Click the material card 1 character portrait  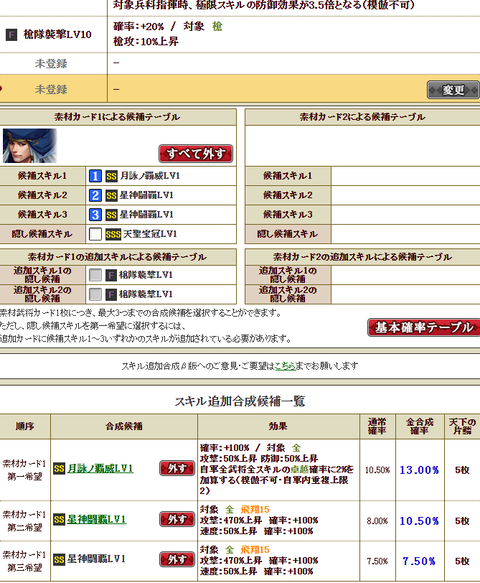click(30, 146)
